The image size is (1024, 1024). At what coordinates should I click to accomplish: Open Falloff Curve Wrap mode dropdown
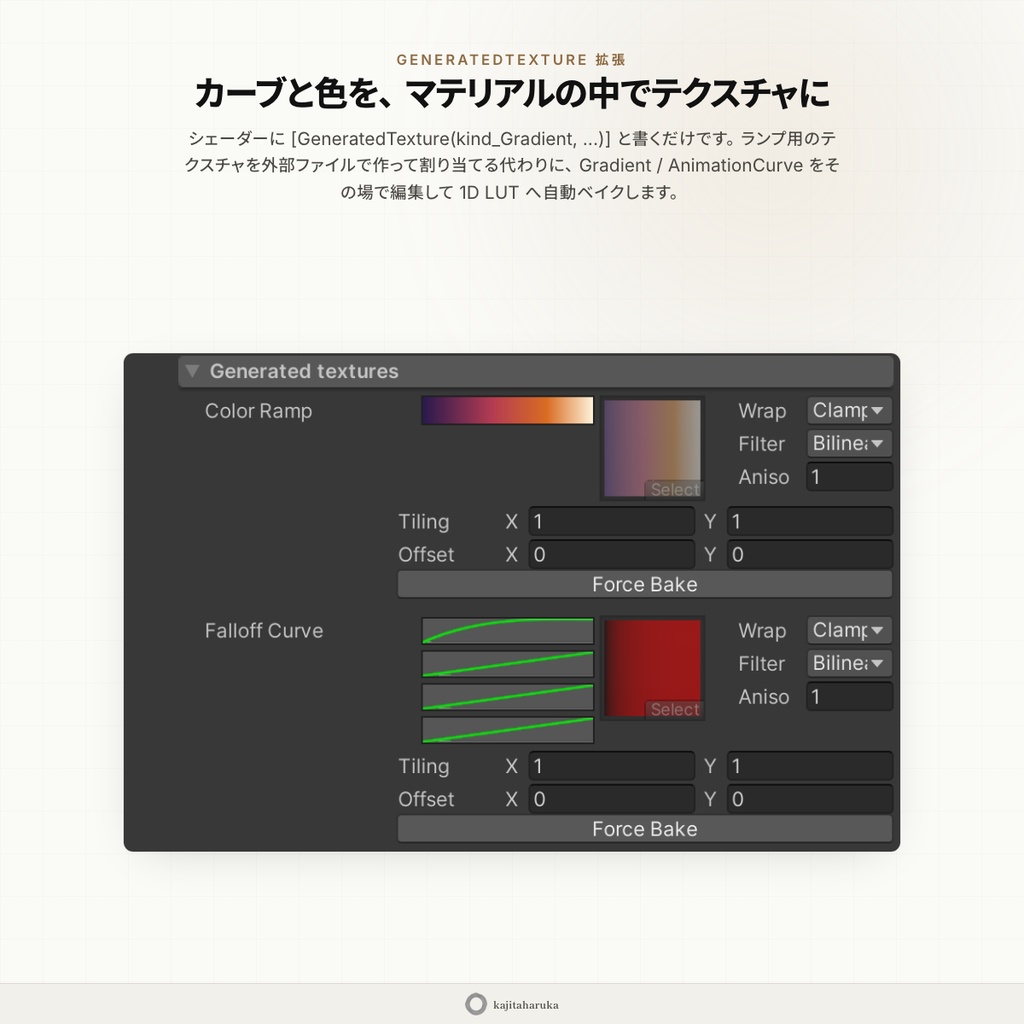click(x=849, y=630)
